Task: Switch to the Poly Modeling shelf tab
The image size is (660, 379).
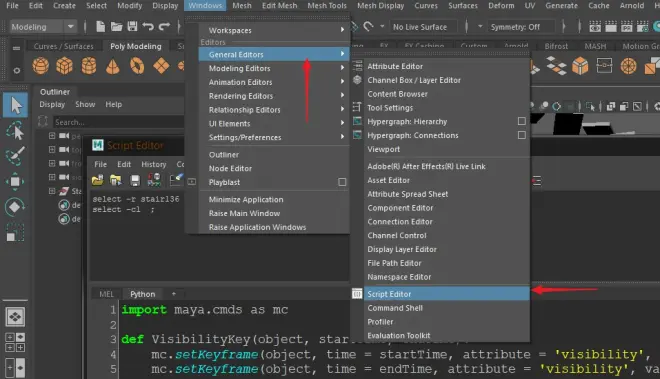Action: coord(136,46)
